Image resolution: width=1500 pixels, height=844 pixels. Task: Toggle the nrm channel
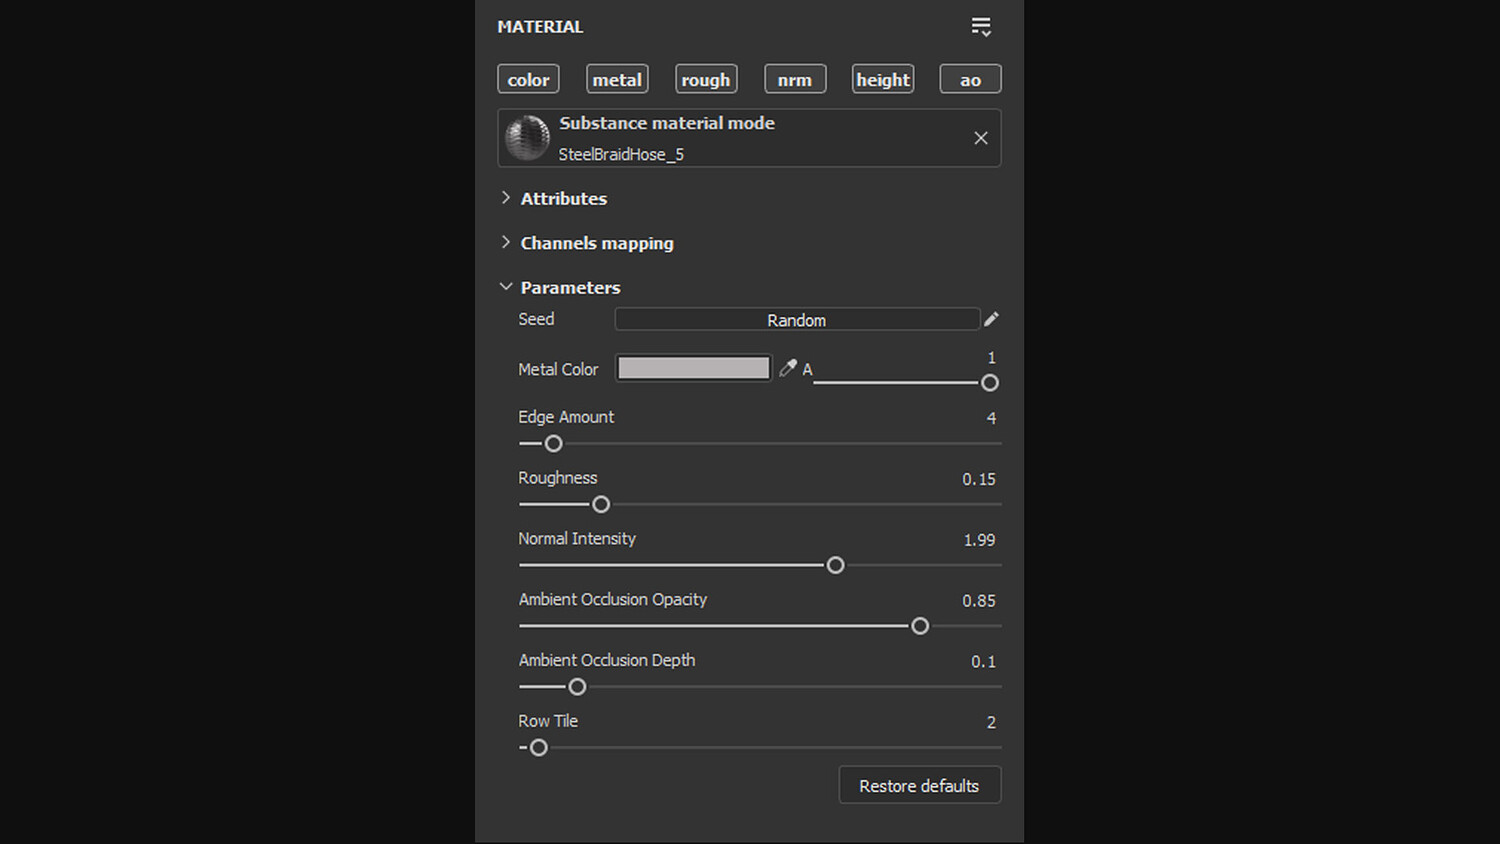click(795, 79)
